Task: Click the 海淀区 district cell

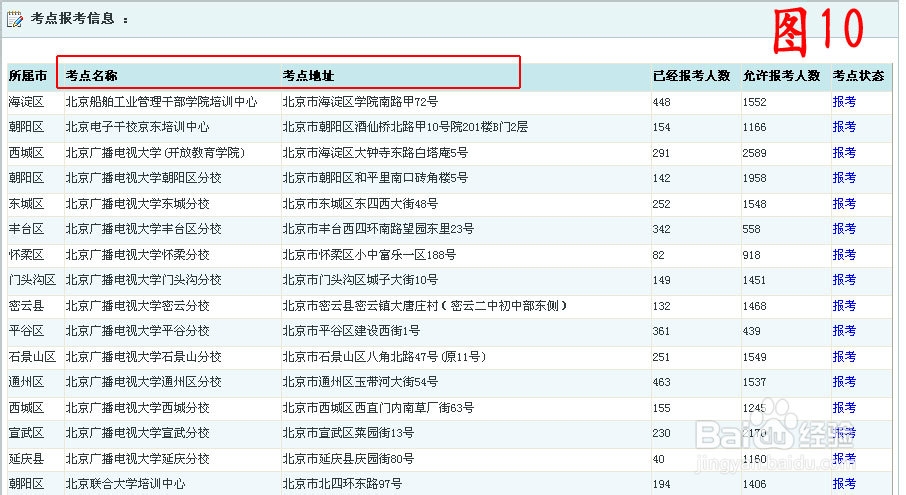Action: [x=27, y=102]
